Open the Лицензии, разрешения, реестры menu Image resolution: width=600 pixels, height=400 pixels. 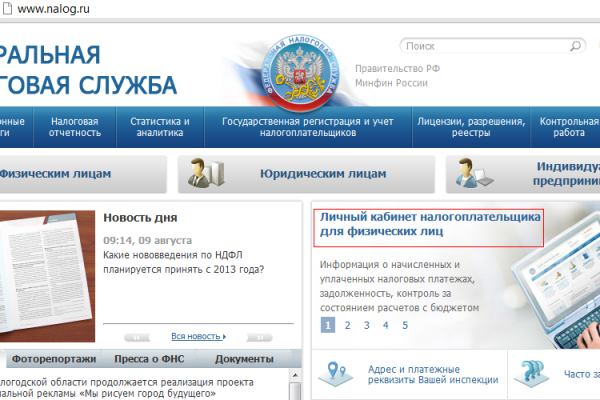pyautogui.click(x=471, y=127)
